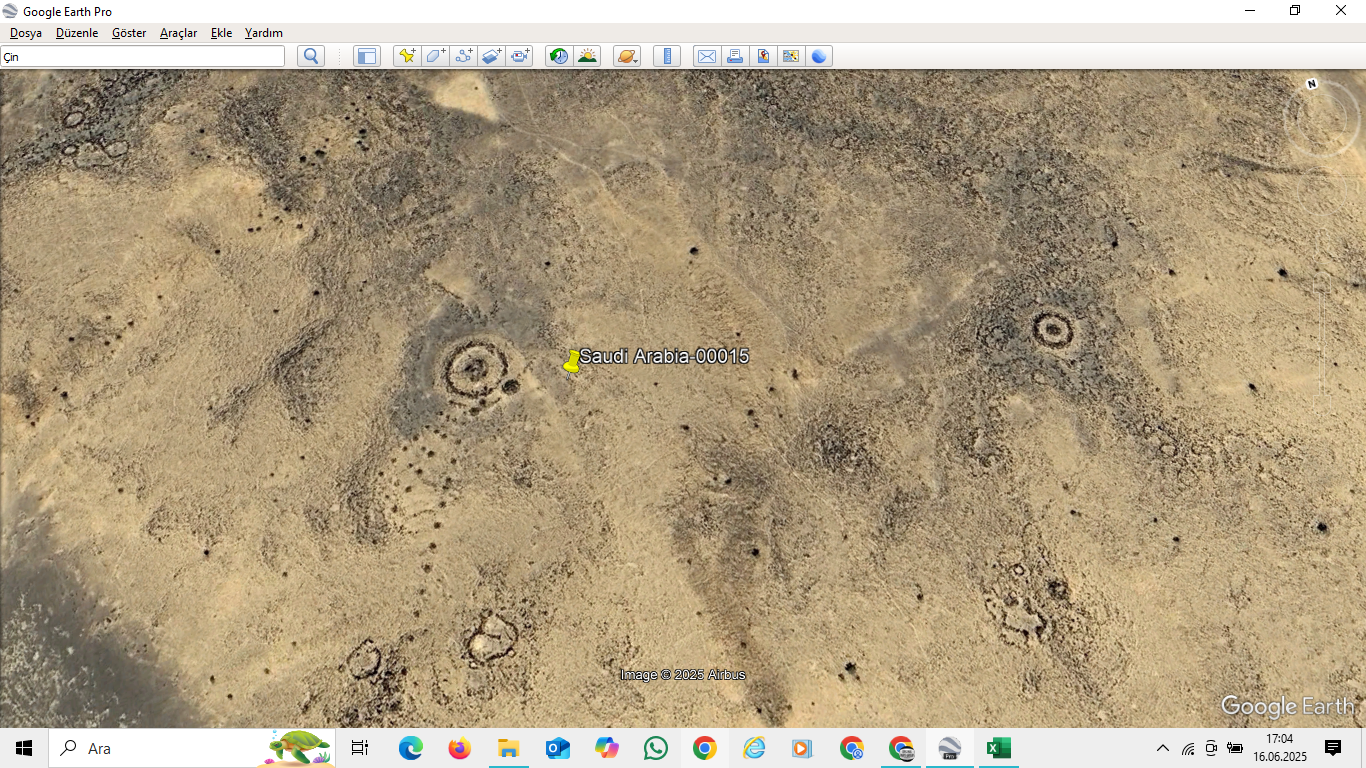The image size is (1366, 768).
Task: Open the network status tray icon
Action: coord(1188,748)
